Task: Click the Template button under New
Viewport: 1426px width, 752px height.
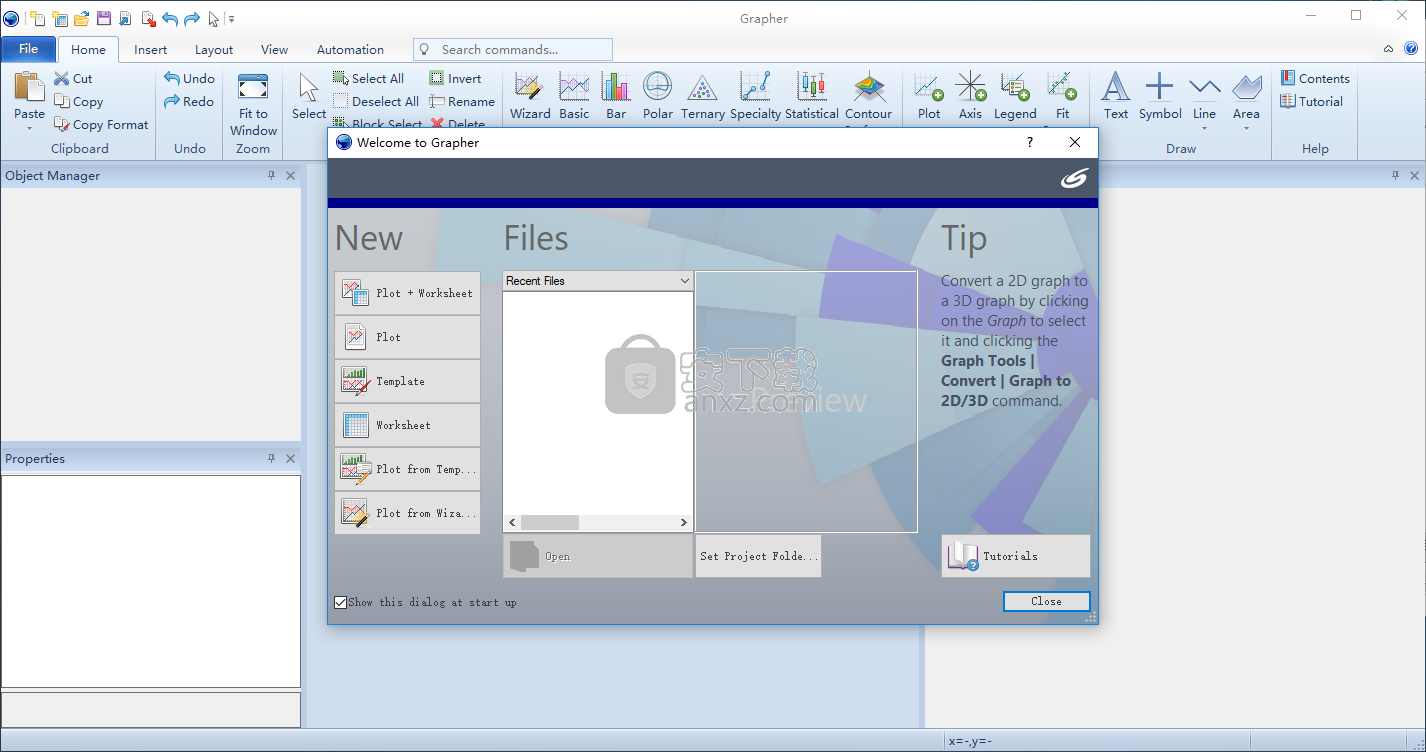Action: [x=407, y=381]
